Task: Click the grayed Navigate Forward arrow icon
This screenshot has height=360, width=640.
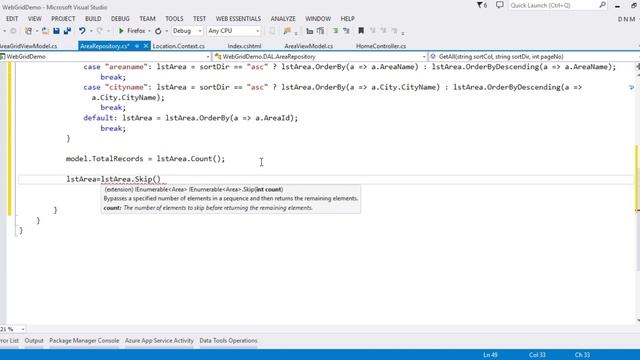Action: [x=13, y=31]
